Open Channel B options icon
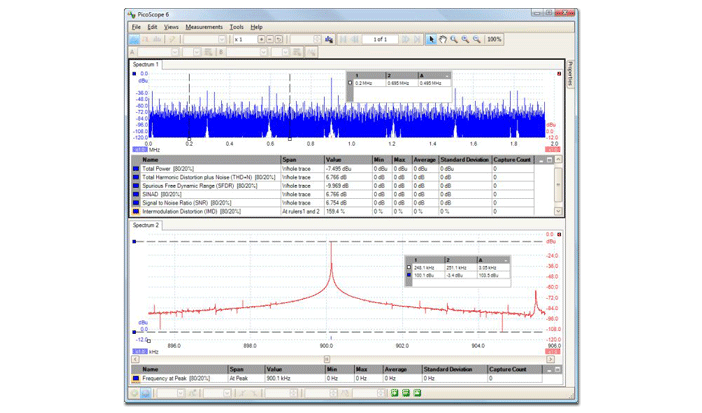 click(296, 52)
